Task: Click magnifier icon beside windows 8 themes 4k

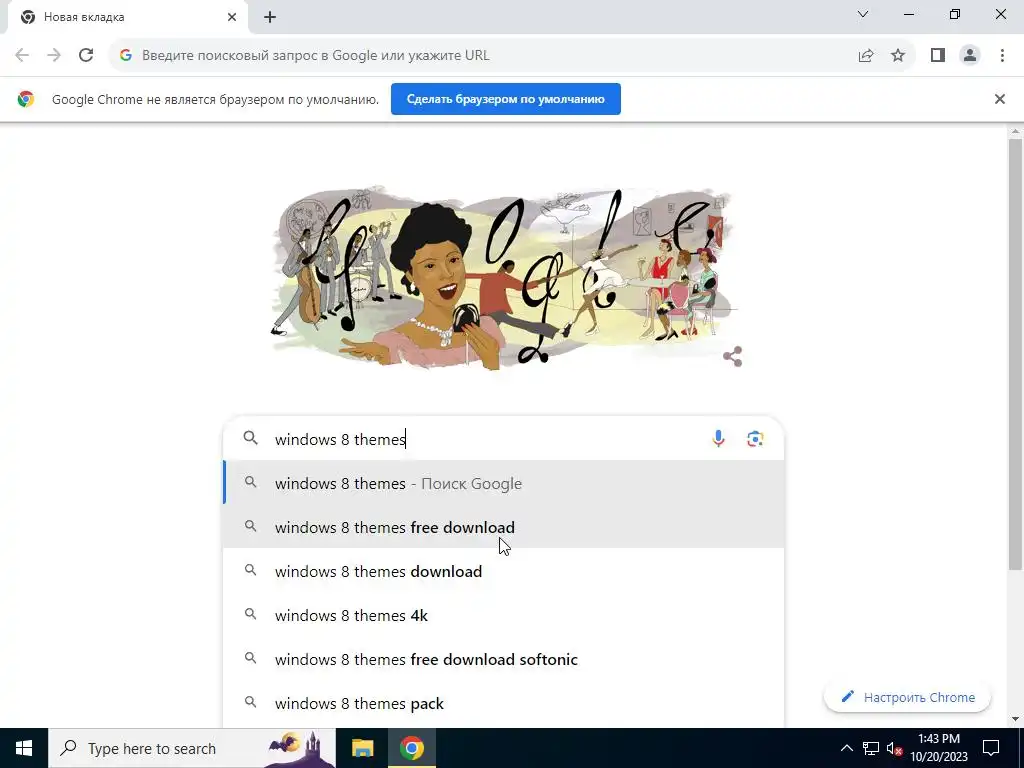Action: click(x=250, y=614)
